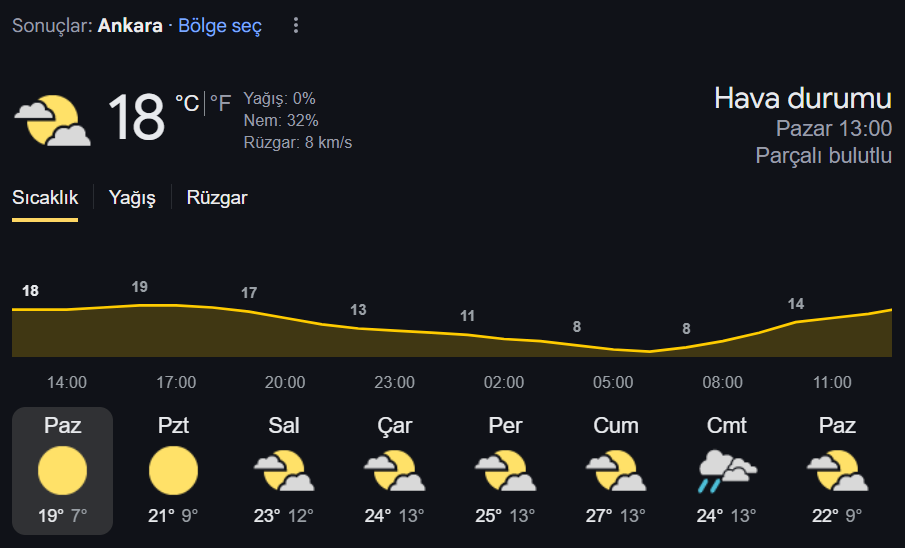The height and width of the screenshot is (548, 905).
Task: Select the highlighted Paz today forecast
Action: (62, 470)
